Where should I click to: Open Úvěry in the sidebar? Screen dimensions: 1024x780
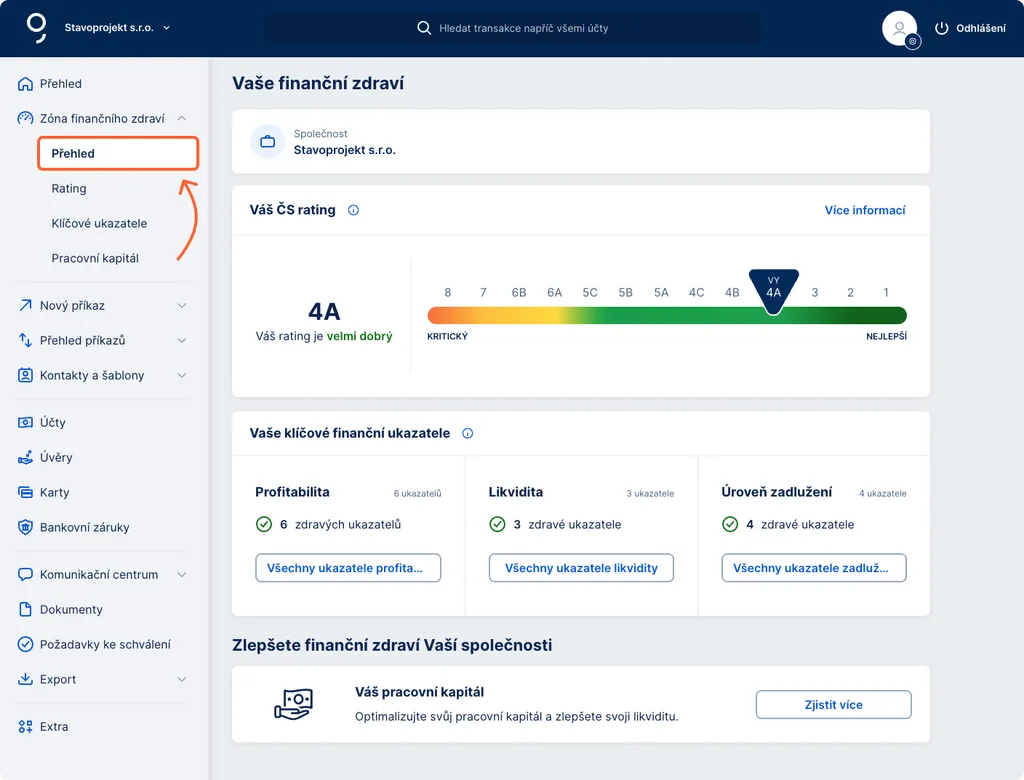[56, 457]
